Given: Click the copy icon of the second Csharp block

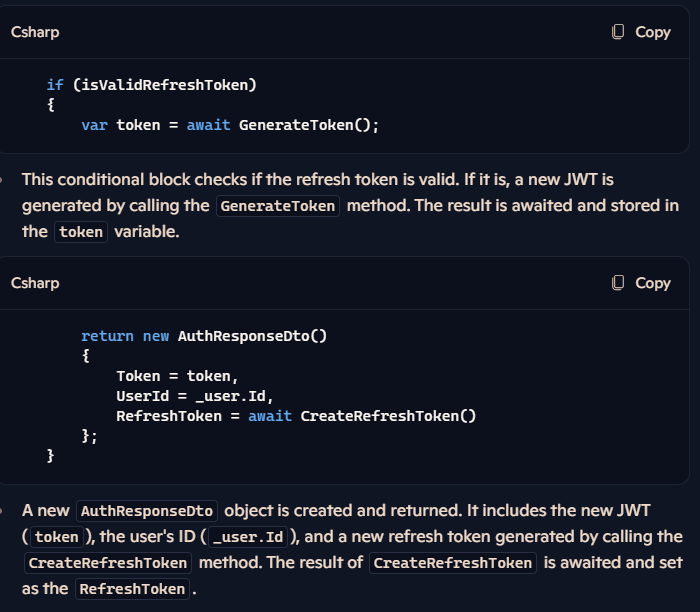Looking at the screenshot, I should (618, 283).
